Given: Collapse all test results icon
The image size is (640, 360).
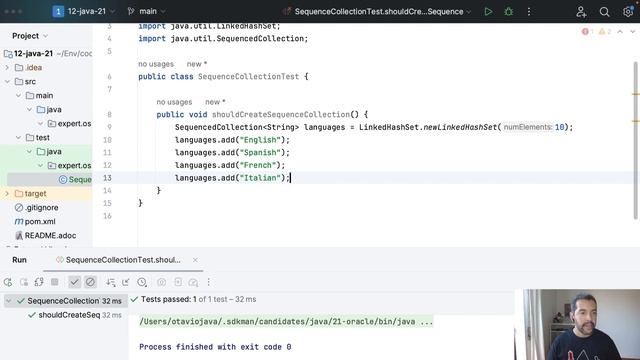Looking at the screenshot, I should pyautogui.click(x=126, y=282).
